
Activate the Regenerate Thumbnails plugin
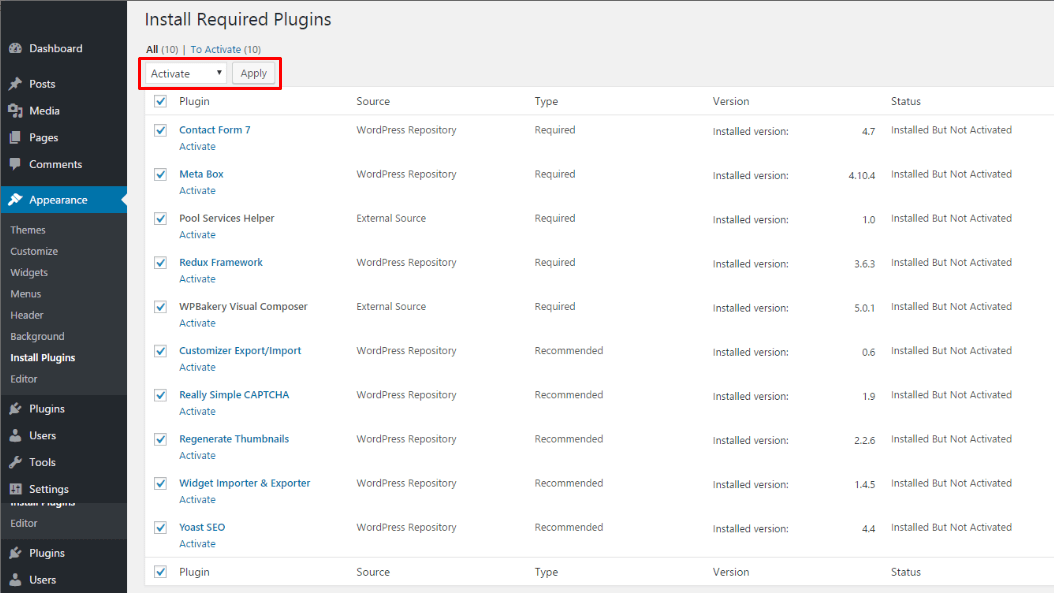197,456
